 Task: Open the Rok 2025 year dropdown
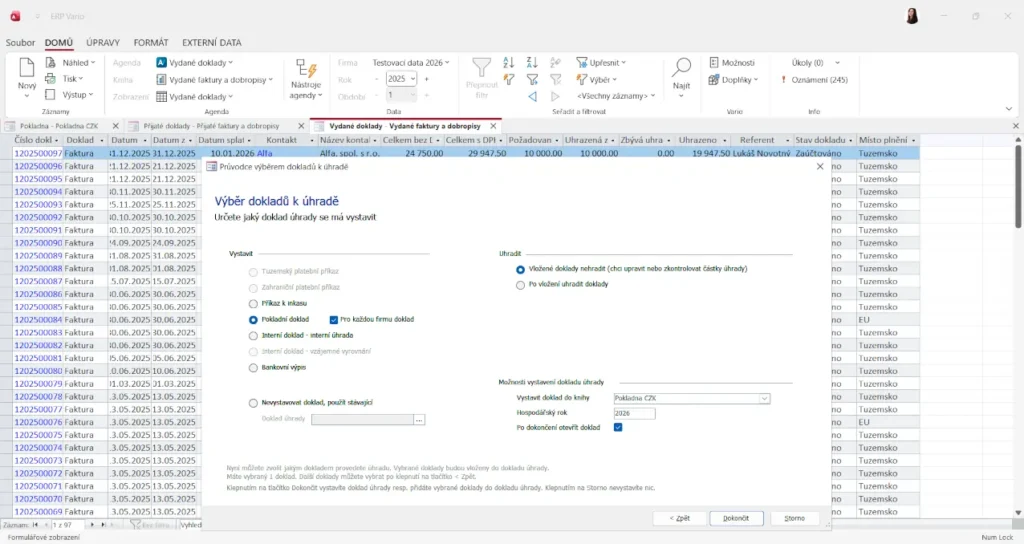pyautogui.click(x=412, y=78)
